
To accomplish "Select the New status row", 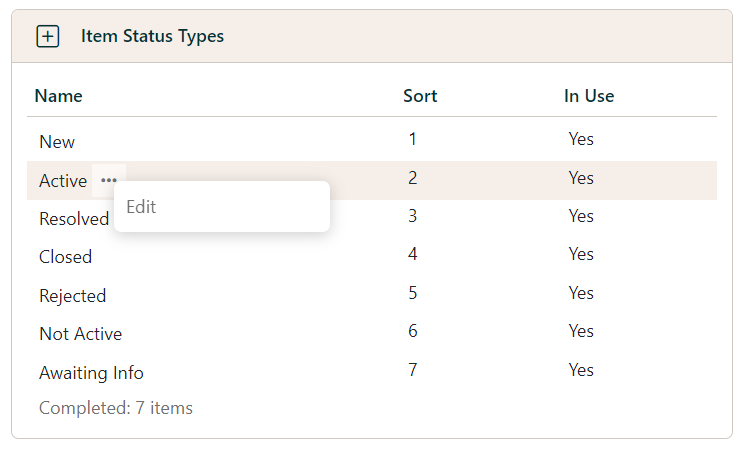I will 57,142.
